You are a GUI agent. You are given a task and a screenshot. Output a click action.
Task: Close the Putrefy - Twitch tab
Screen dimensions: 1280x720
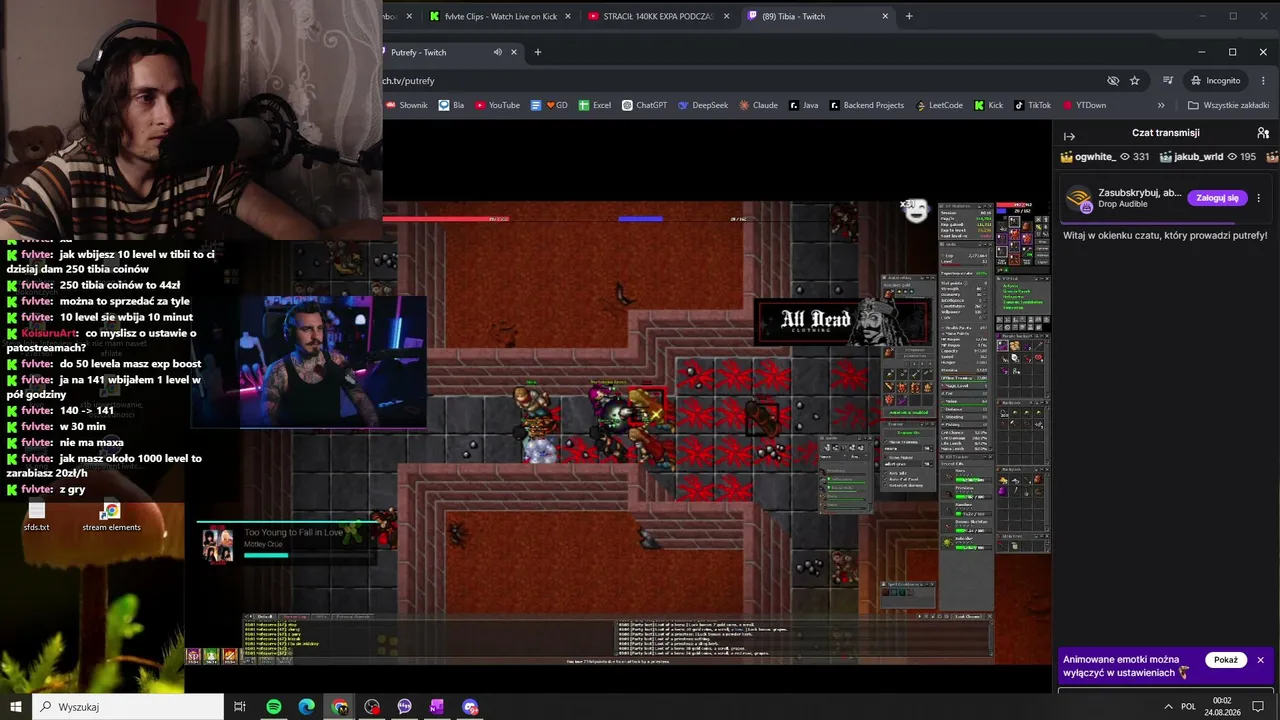(x=515, y=52)
